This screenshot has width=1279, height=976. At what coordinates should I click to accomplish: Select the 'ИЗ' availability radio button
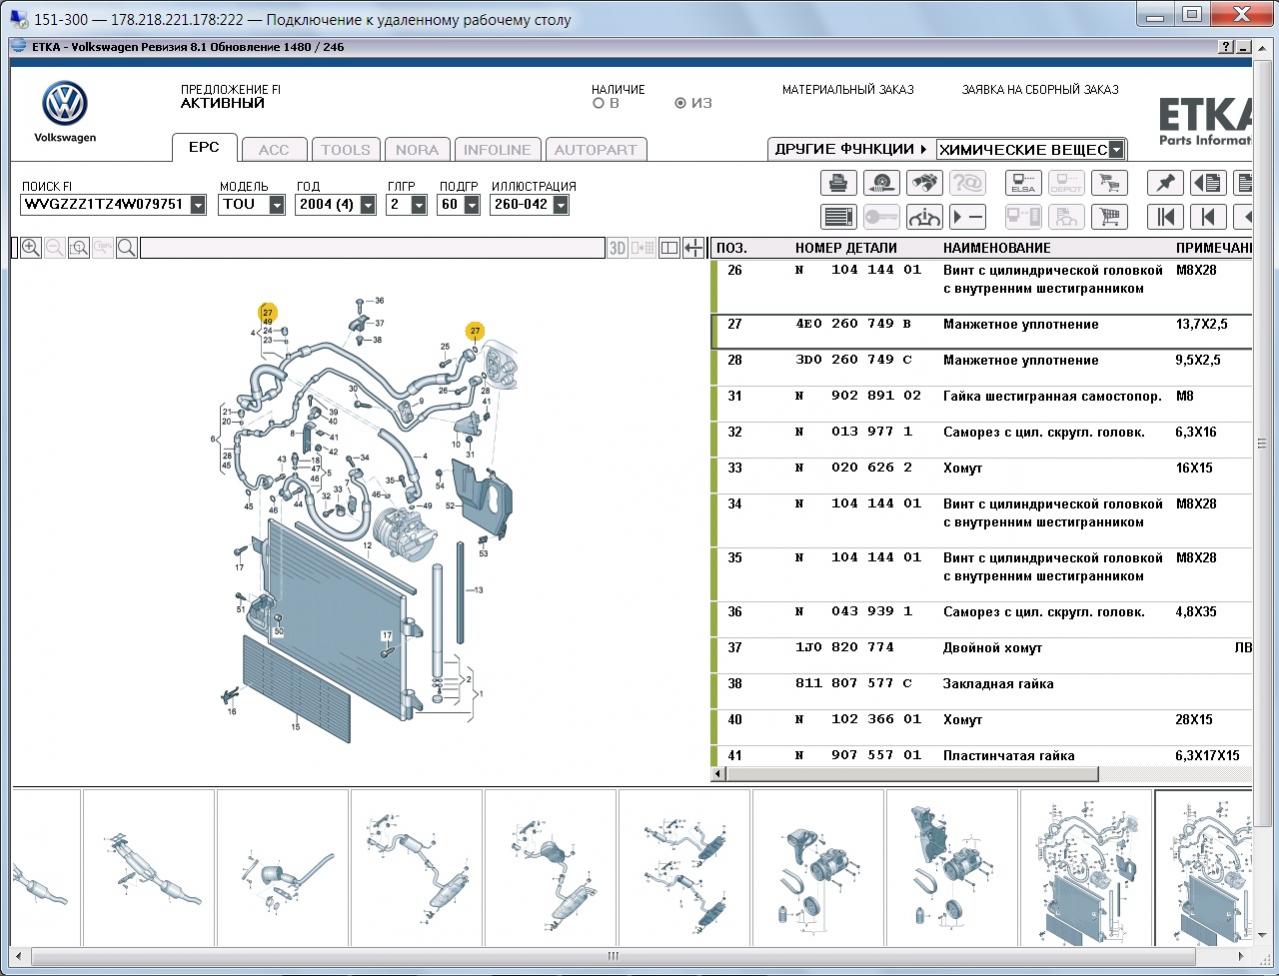coord(681,103)
